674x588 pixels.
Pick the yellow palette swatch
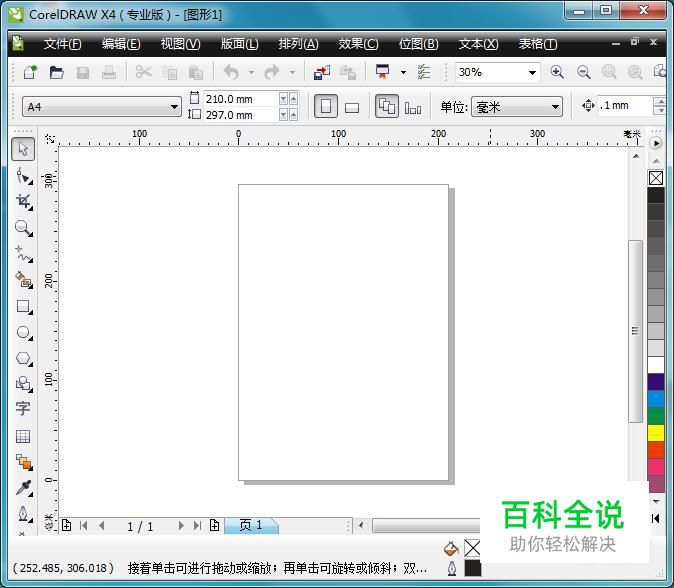(656, 433)
